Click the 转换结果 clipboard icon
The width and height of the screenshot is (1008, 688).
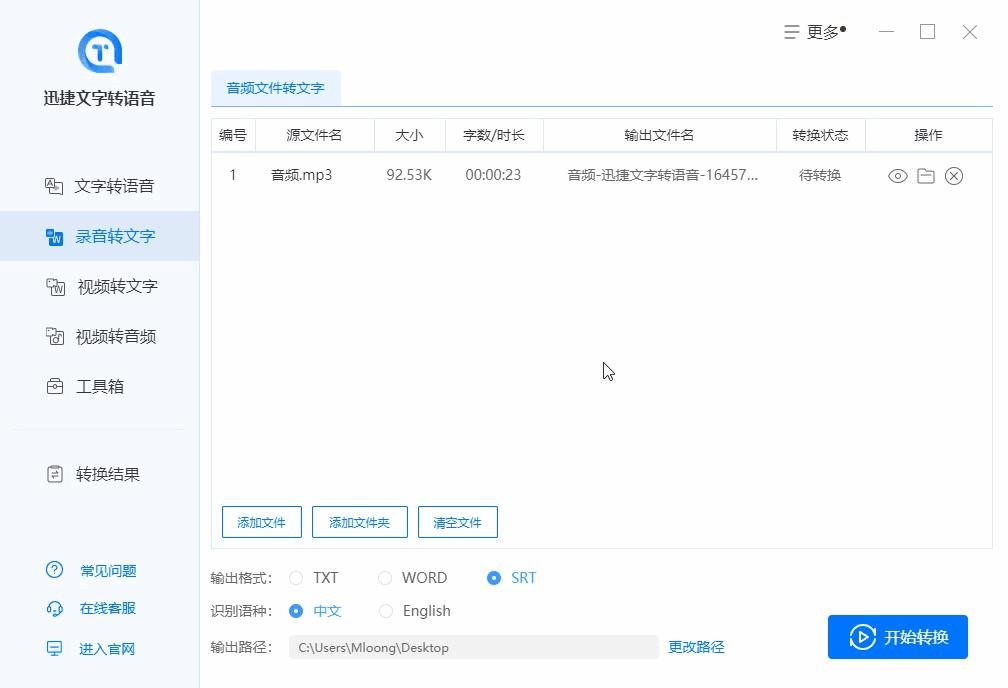pyautogui.click(x=55, y=475)
